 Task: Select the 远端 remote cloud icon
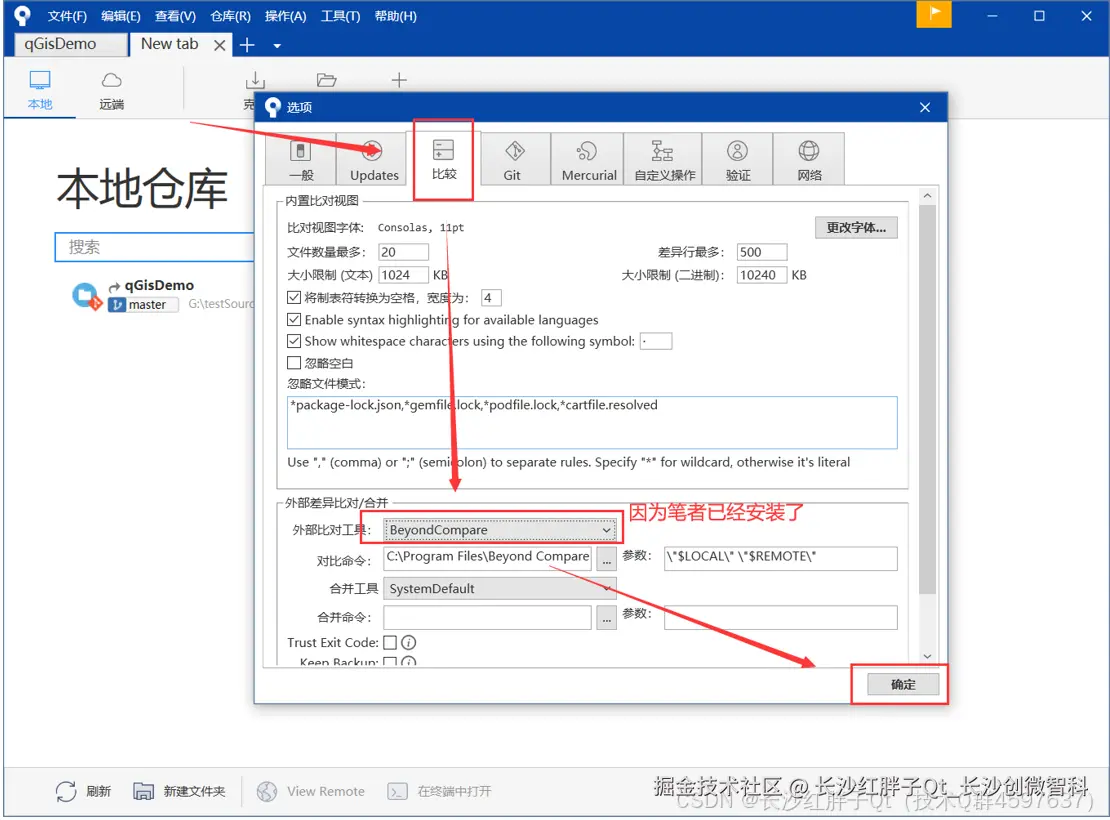(x=111, y=90)
